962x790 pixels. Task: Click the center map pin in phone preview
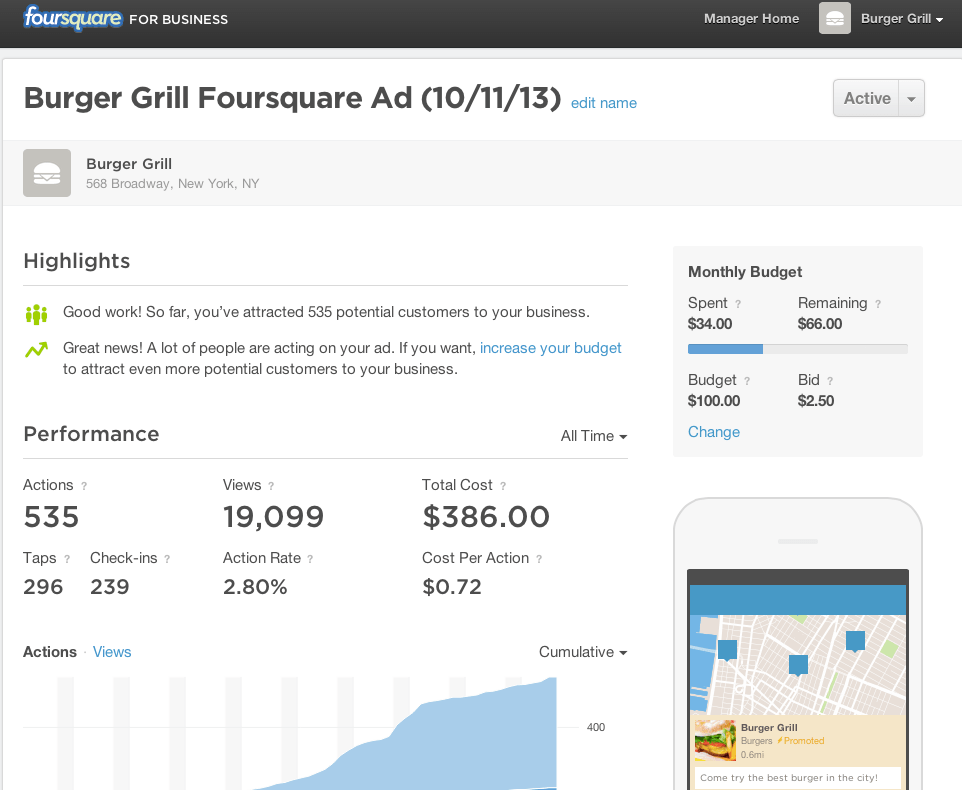tap(798, 665)
